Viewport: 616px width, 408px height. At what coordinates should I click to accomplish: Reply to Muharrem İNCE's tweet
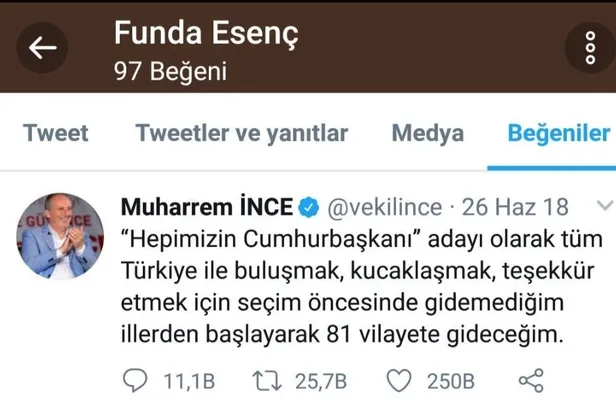point(134,380)
